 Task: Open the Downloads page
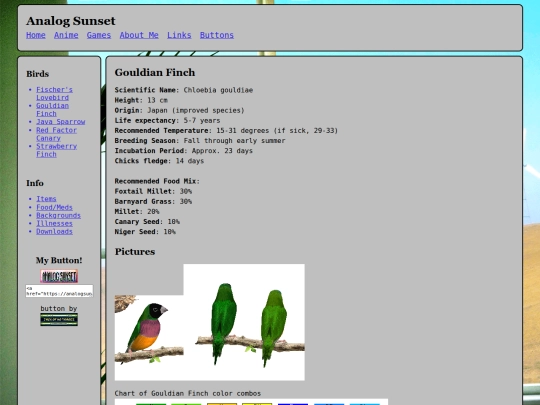54,231
